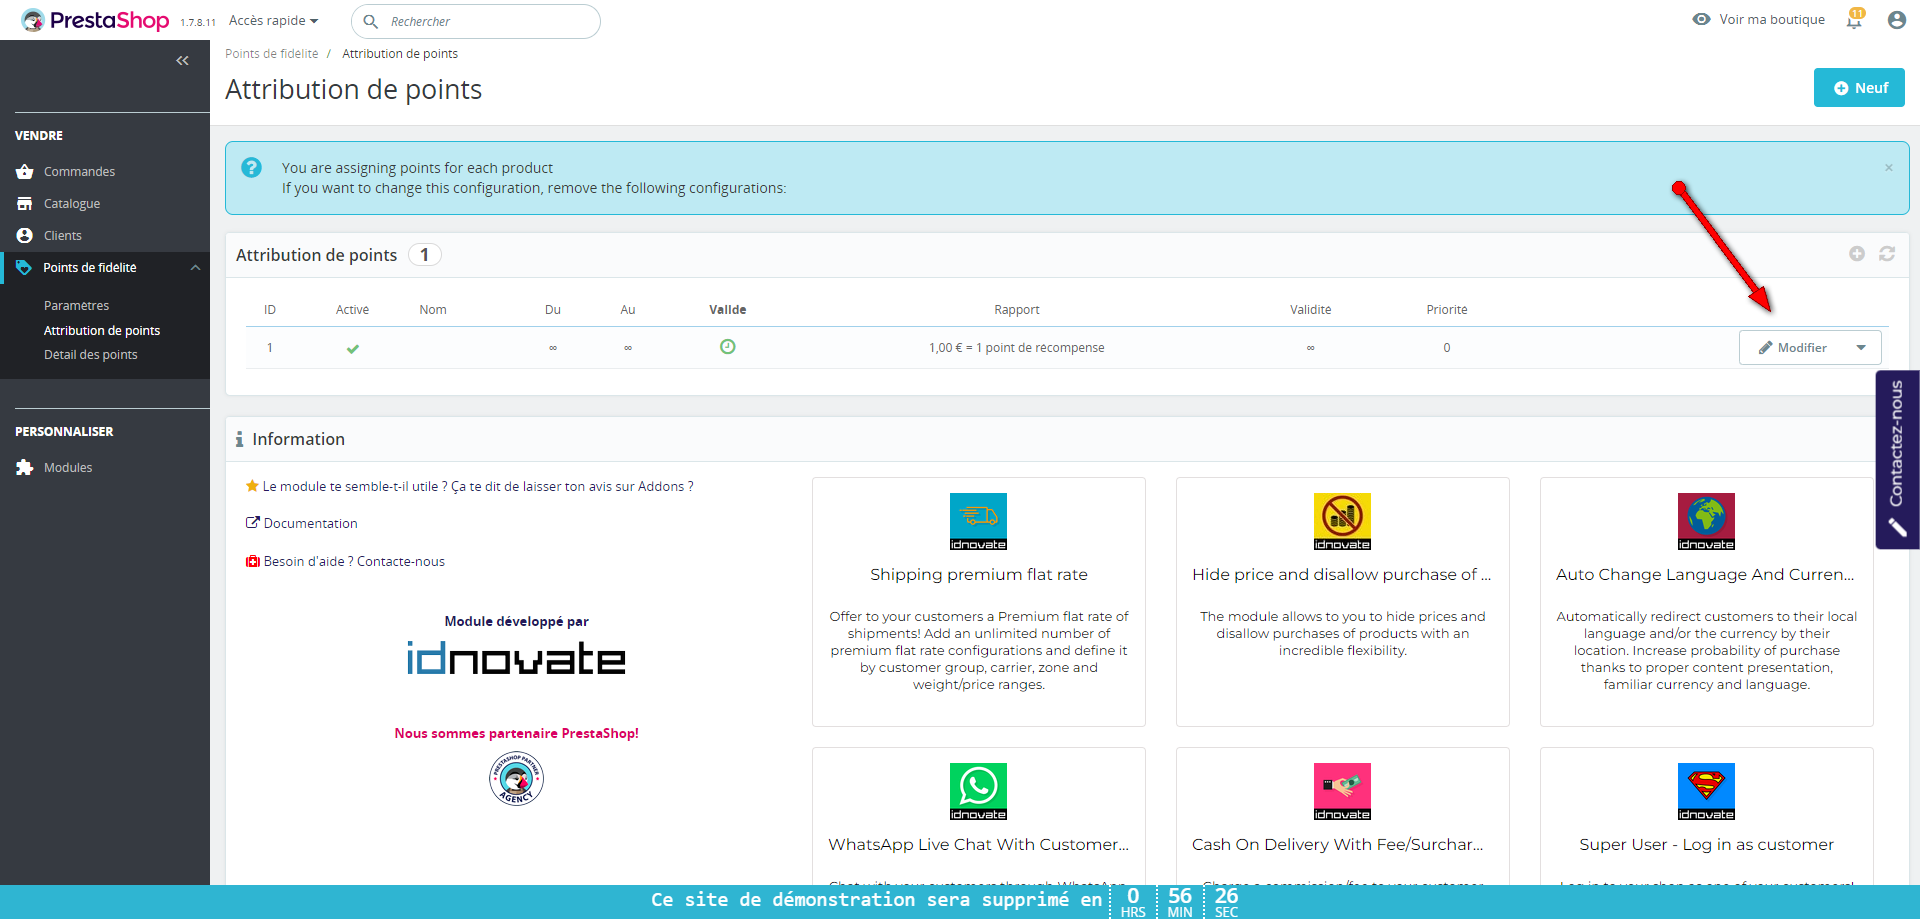Click the Valide clock status icon
This screenshot has height=919, width=1920.
coord(728,347)
